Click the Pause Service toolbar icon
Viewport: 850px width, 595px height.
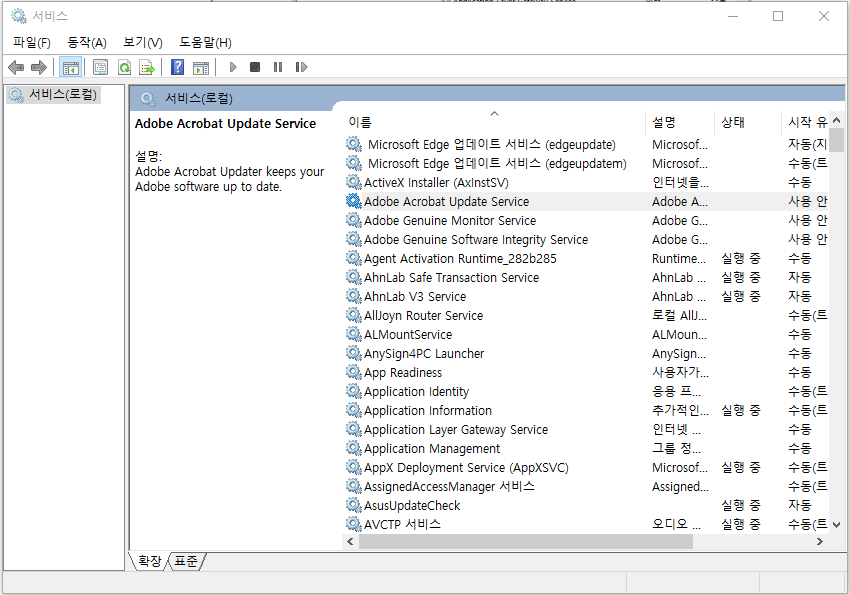278,67
